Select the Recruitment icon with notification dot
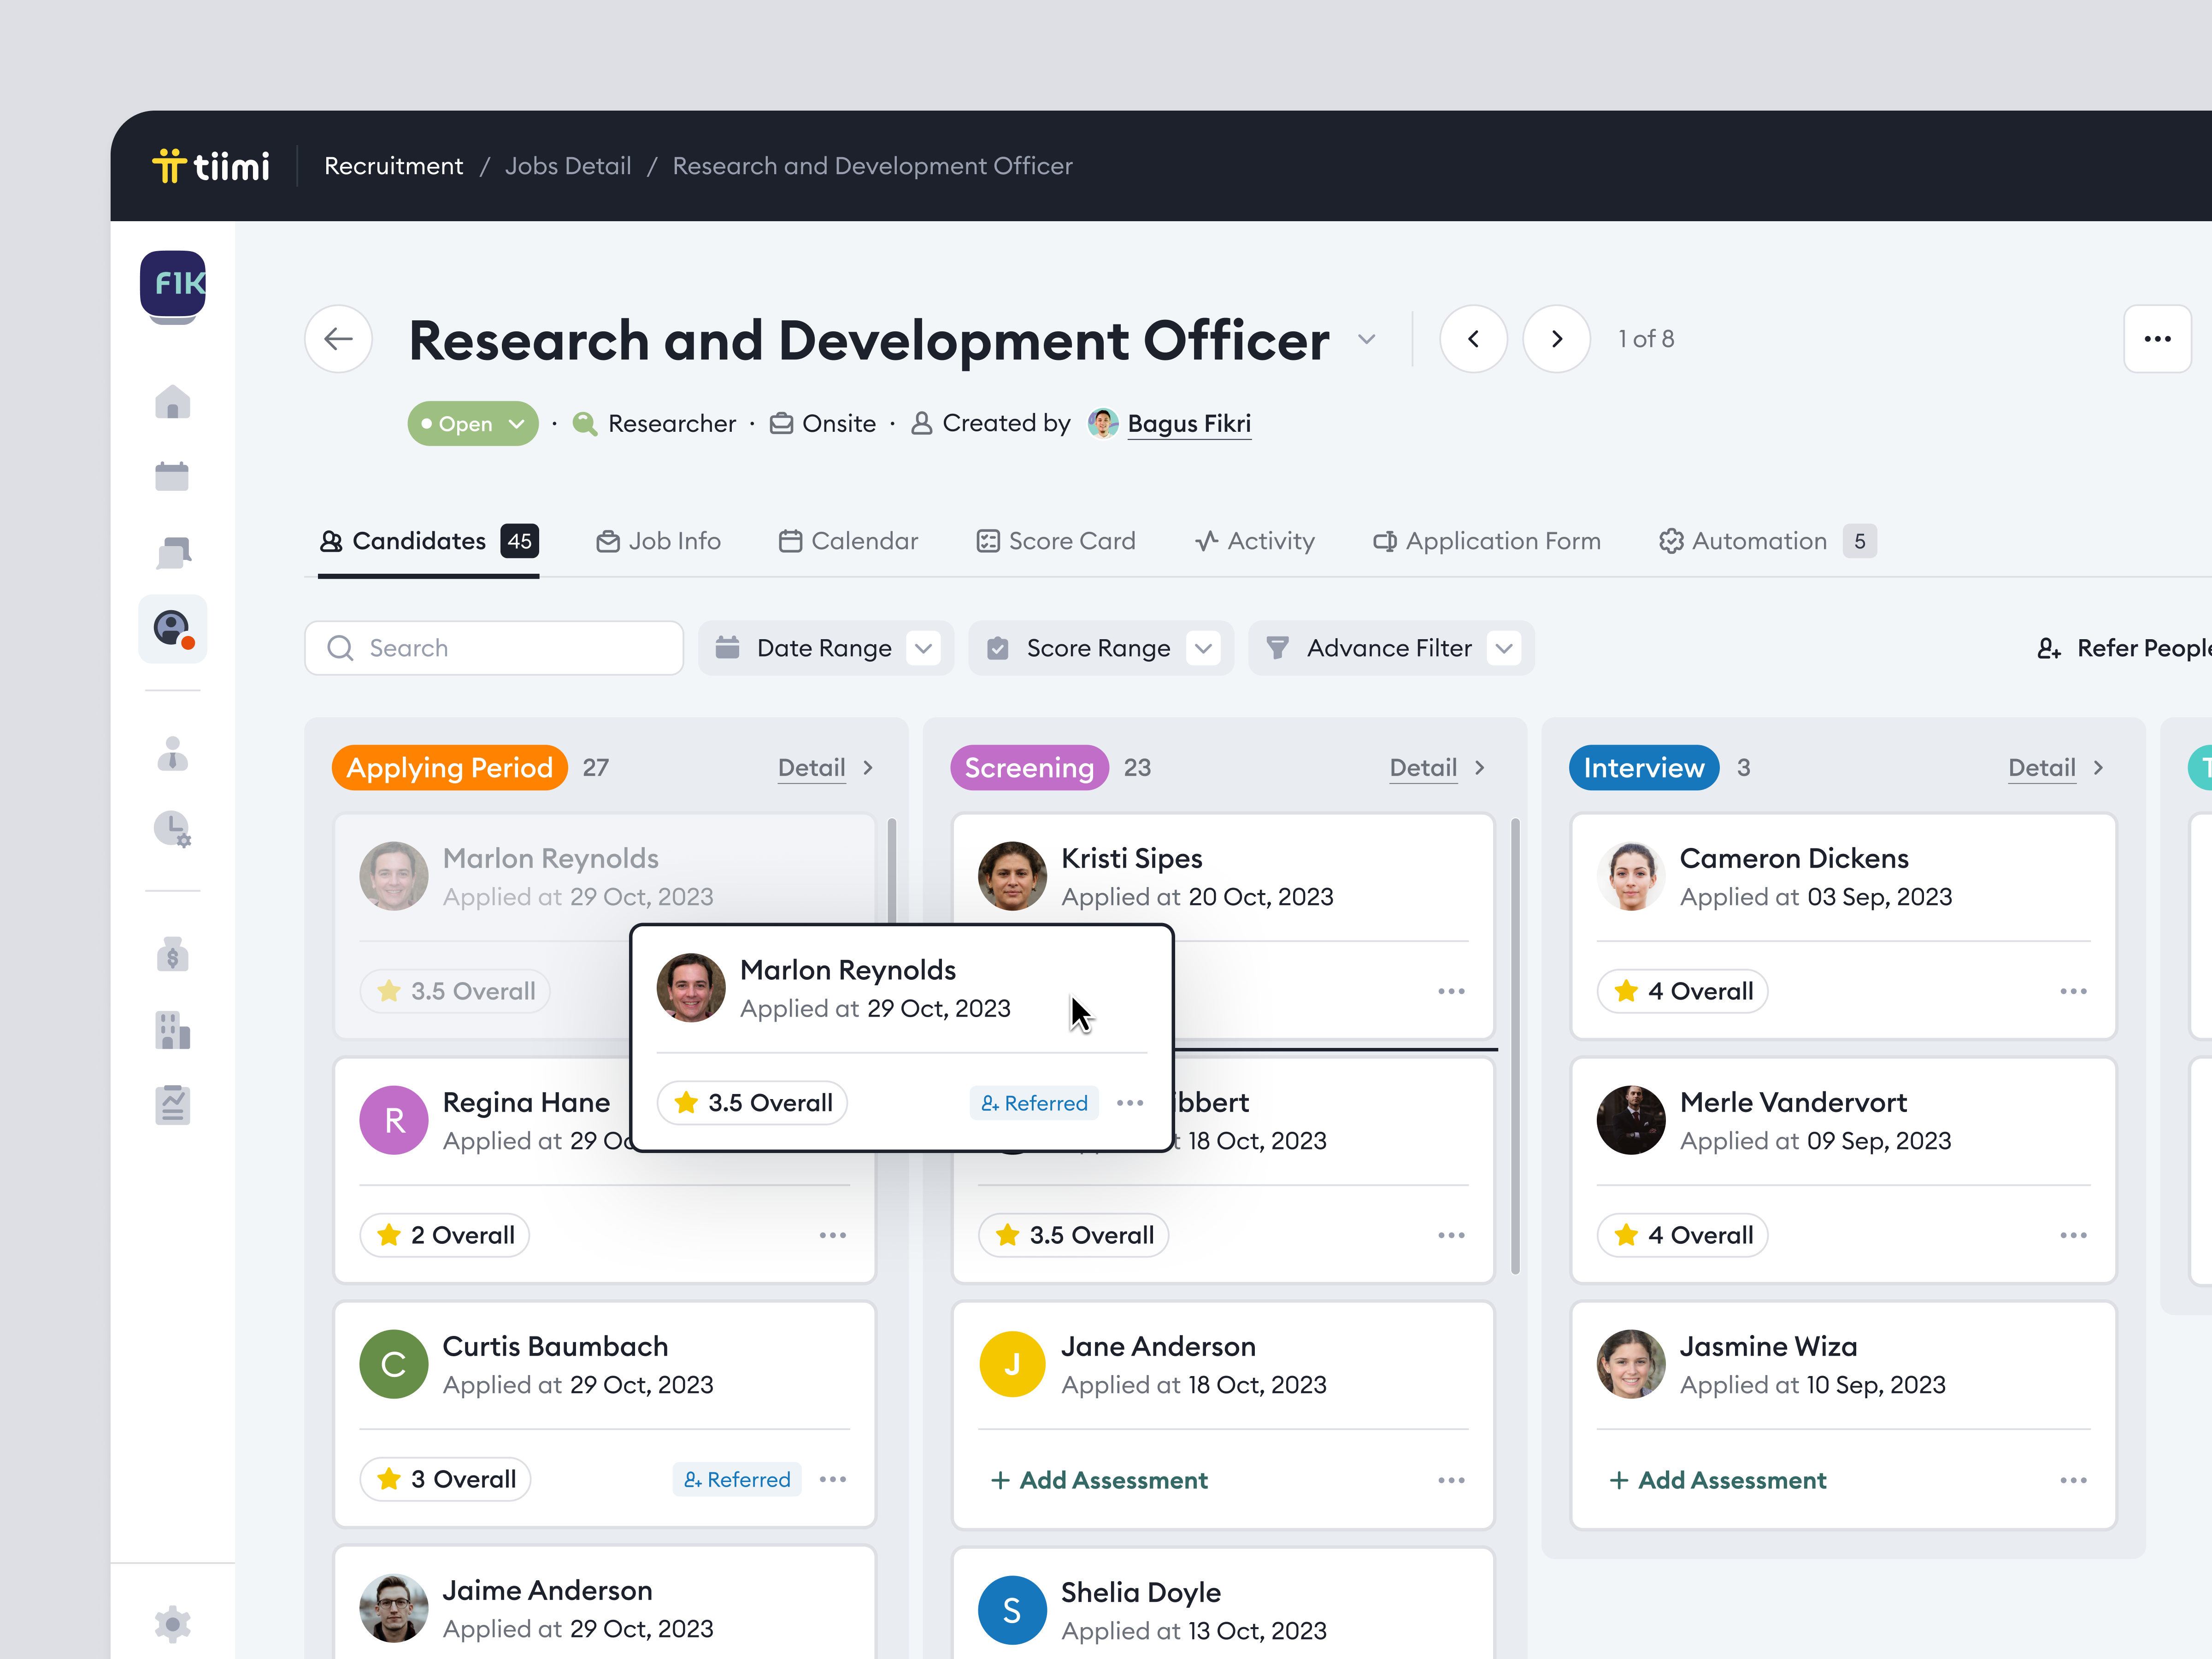Screen dimensions: 2212x1659 [172, 629]
